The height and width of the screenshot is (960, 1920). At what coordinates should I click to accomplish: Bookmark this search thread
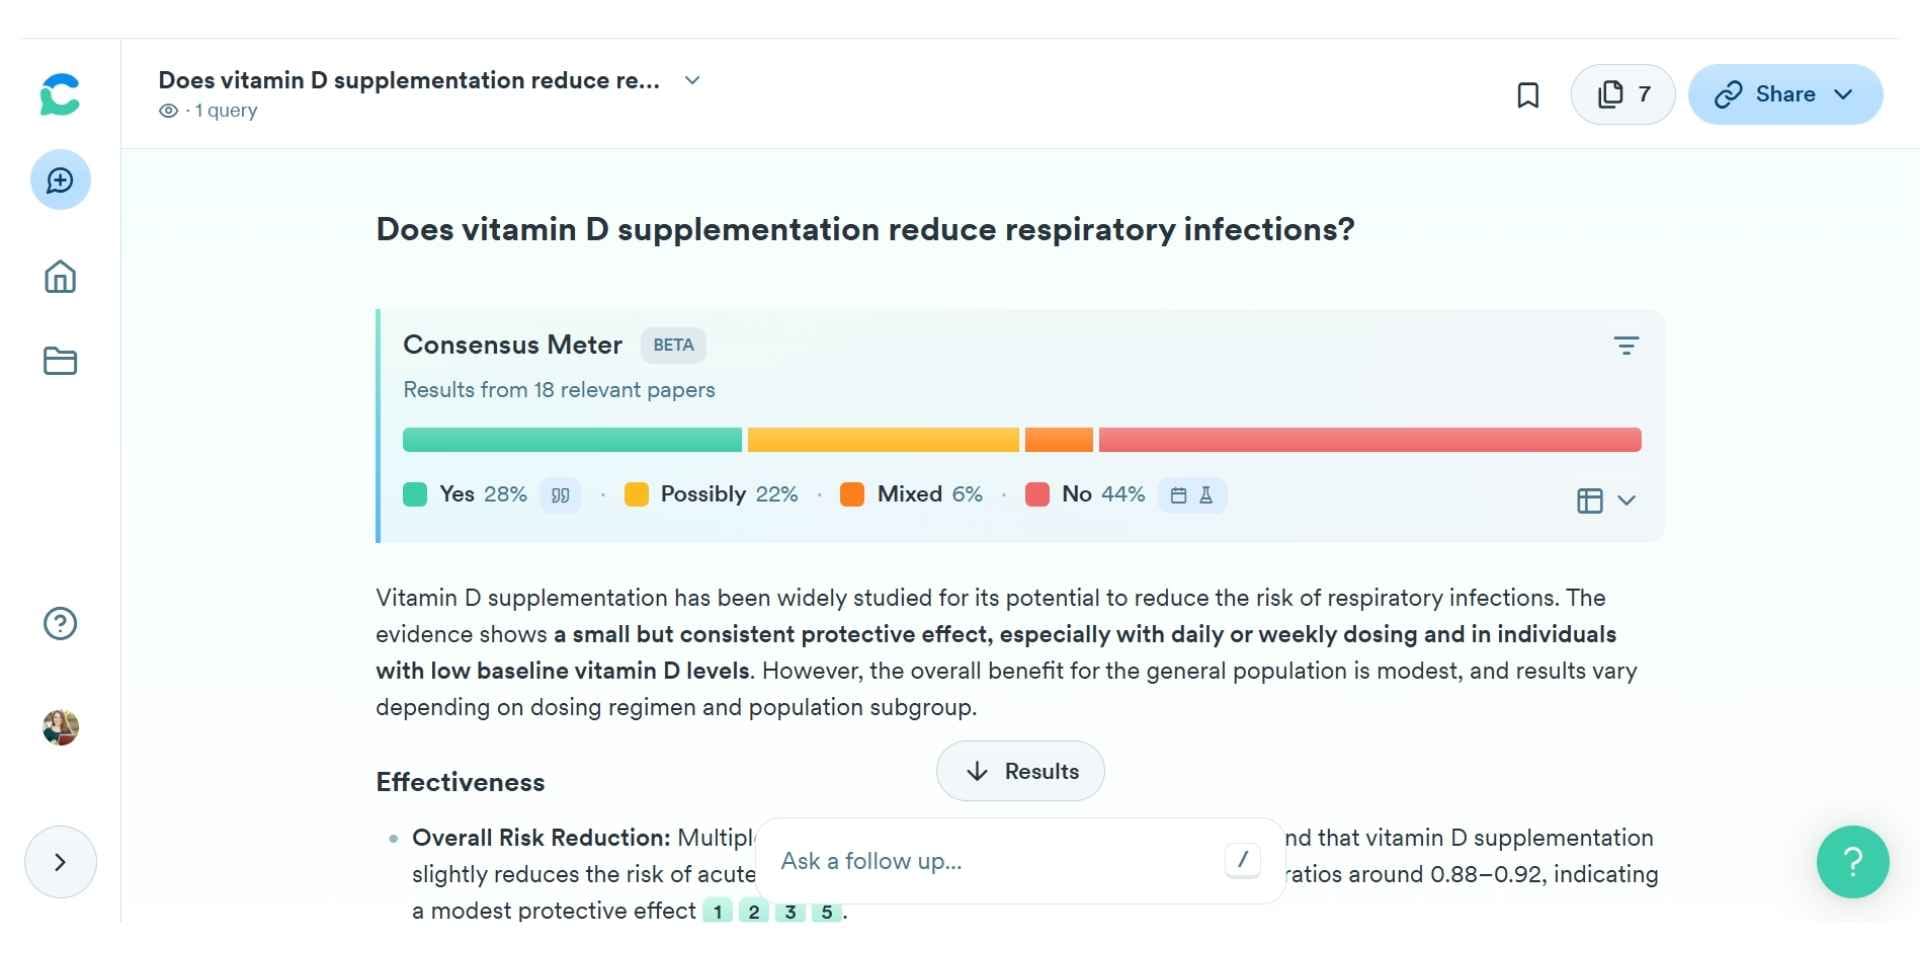tap(1527, 95)
